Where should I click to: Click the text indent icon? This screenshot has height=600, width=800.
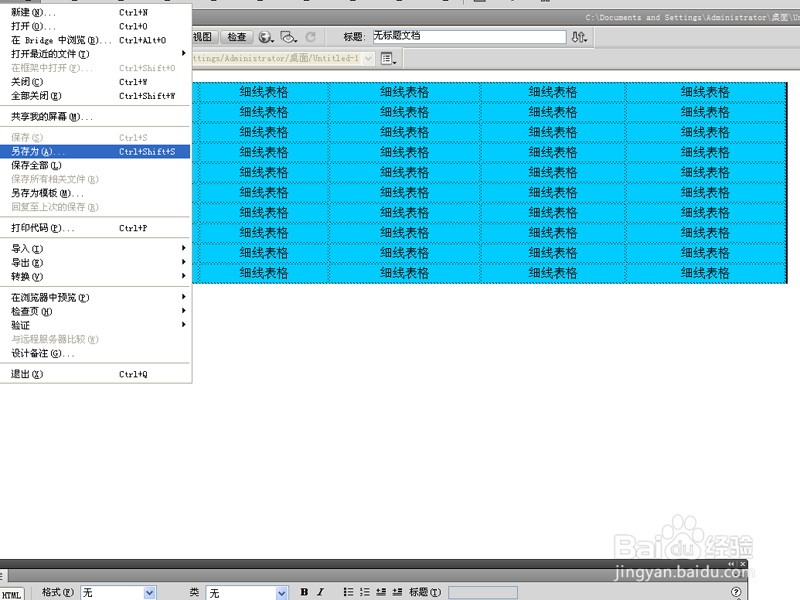click(397, 592)
